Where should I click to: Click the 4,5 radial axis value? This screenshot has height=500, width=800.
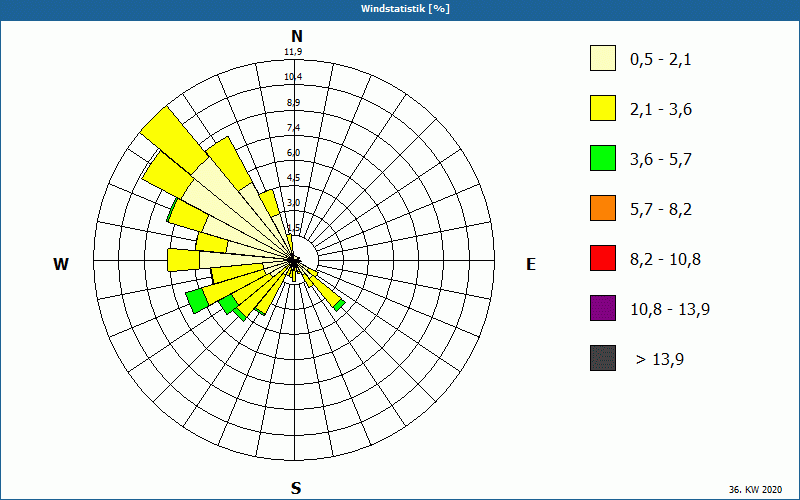point(293,178)
